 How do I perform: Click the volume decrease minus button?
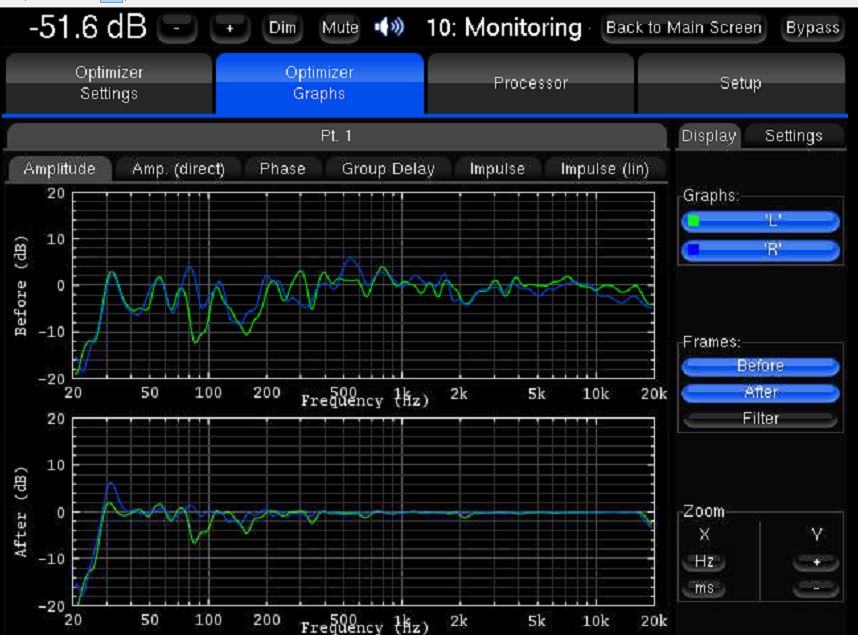[178, 28]
